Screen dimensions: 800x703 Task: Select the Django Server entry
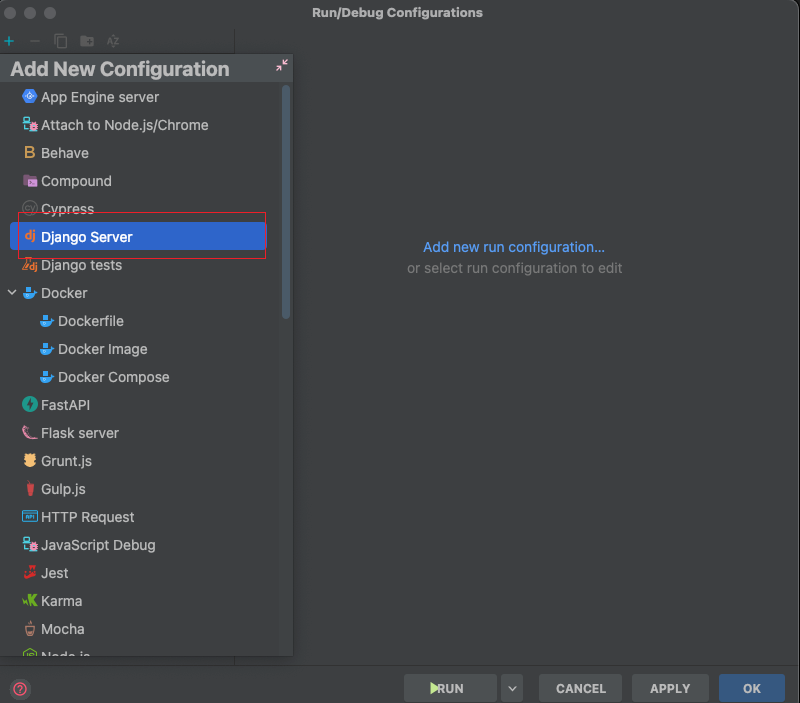[x=138, y=236]
